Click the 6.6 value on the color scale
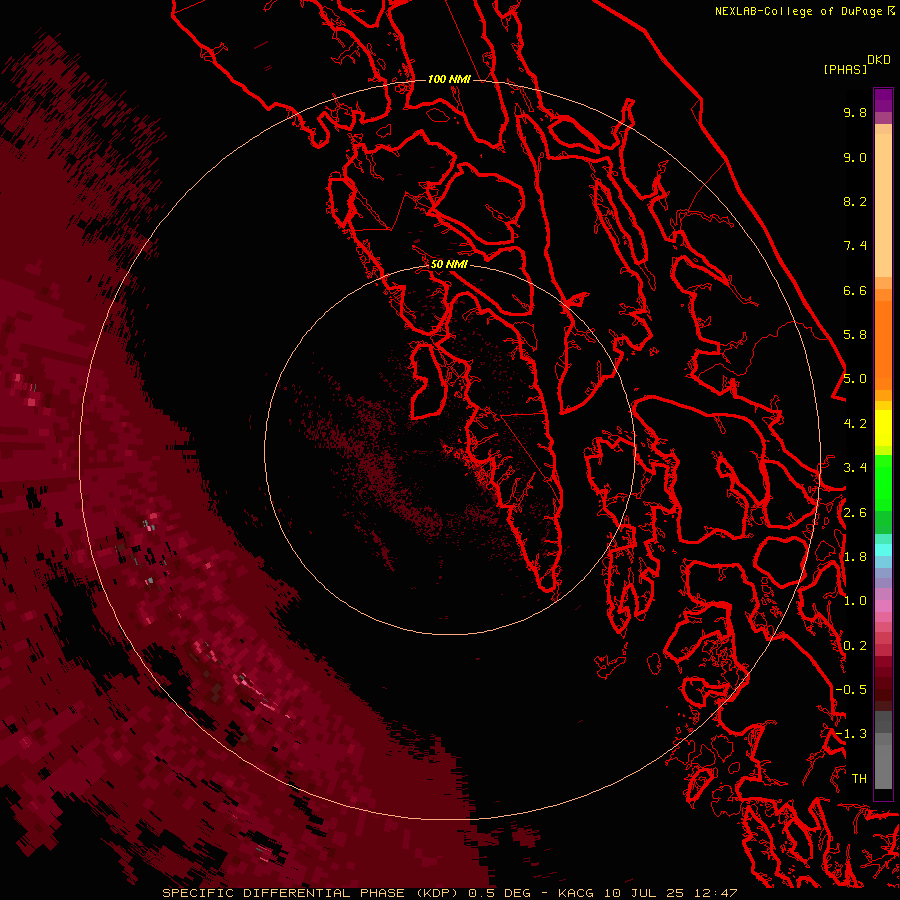 click(855, 290)
